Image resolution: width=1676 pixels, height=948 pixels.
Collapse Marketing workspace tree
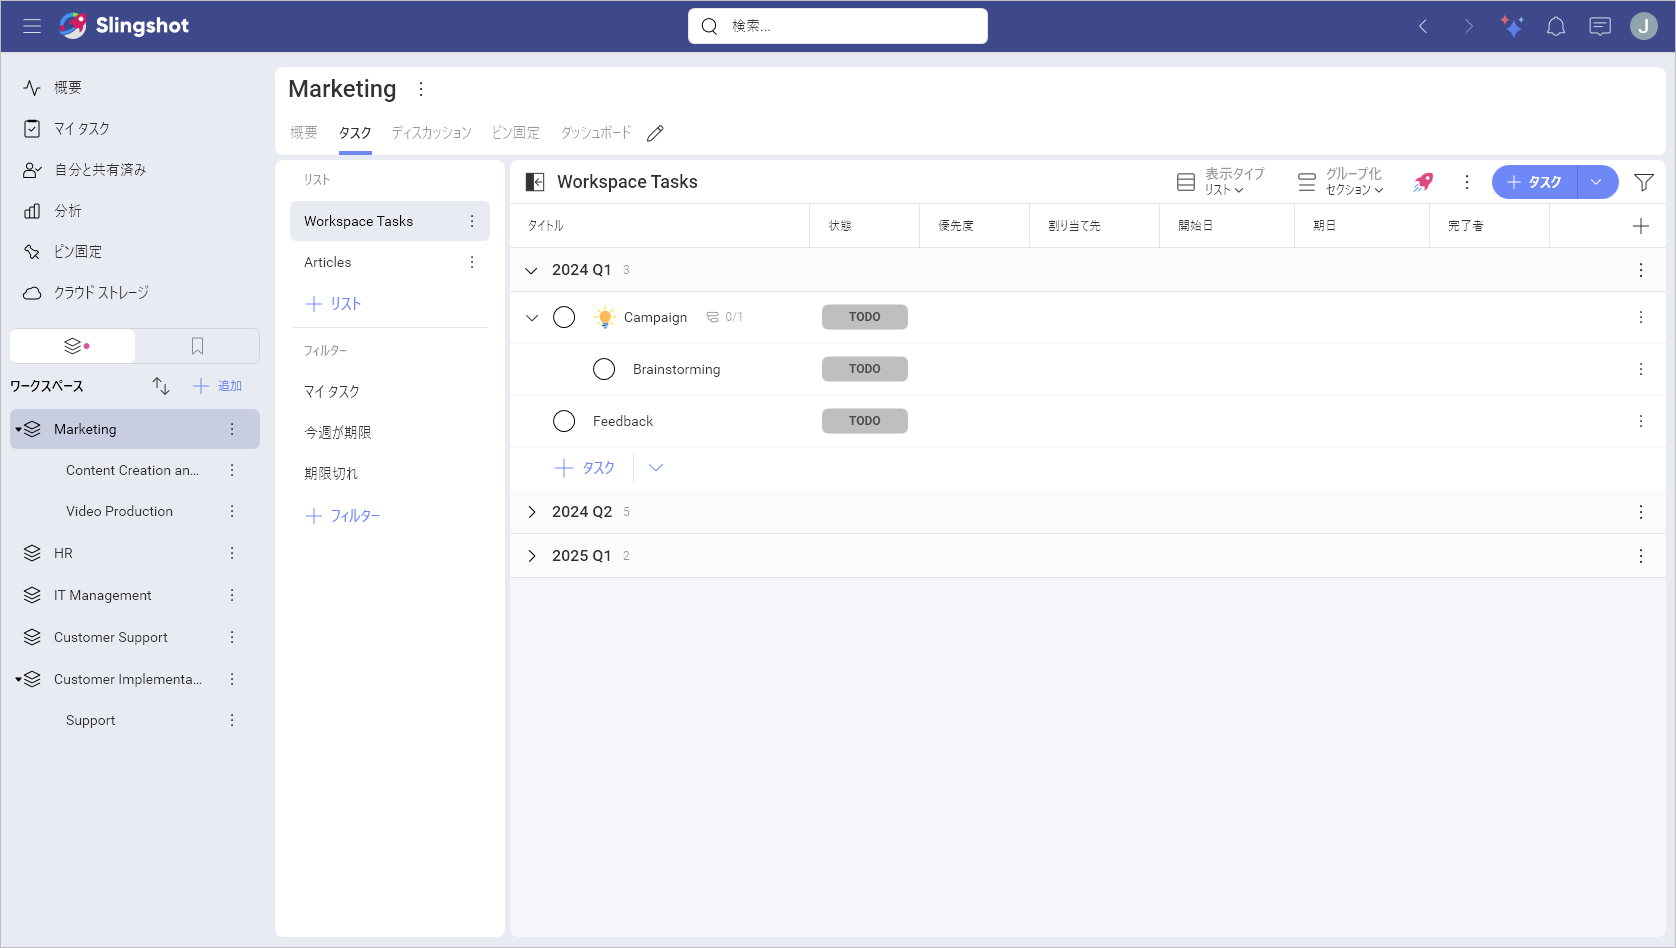(19, 429)
